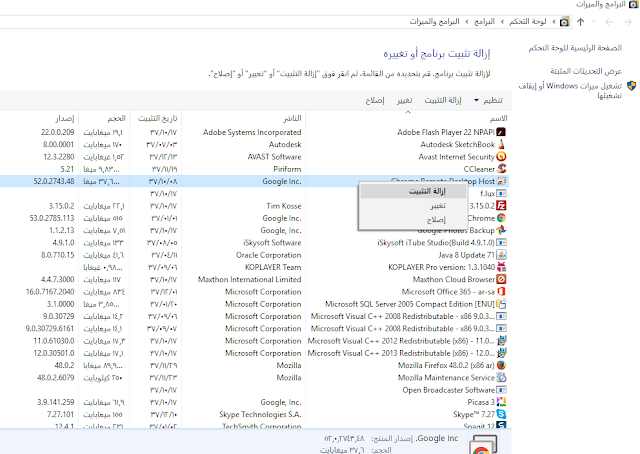640x454 pixels.
Task: Click publisher Piriform cell
Action: point(287,169)
